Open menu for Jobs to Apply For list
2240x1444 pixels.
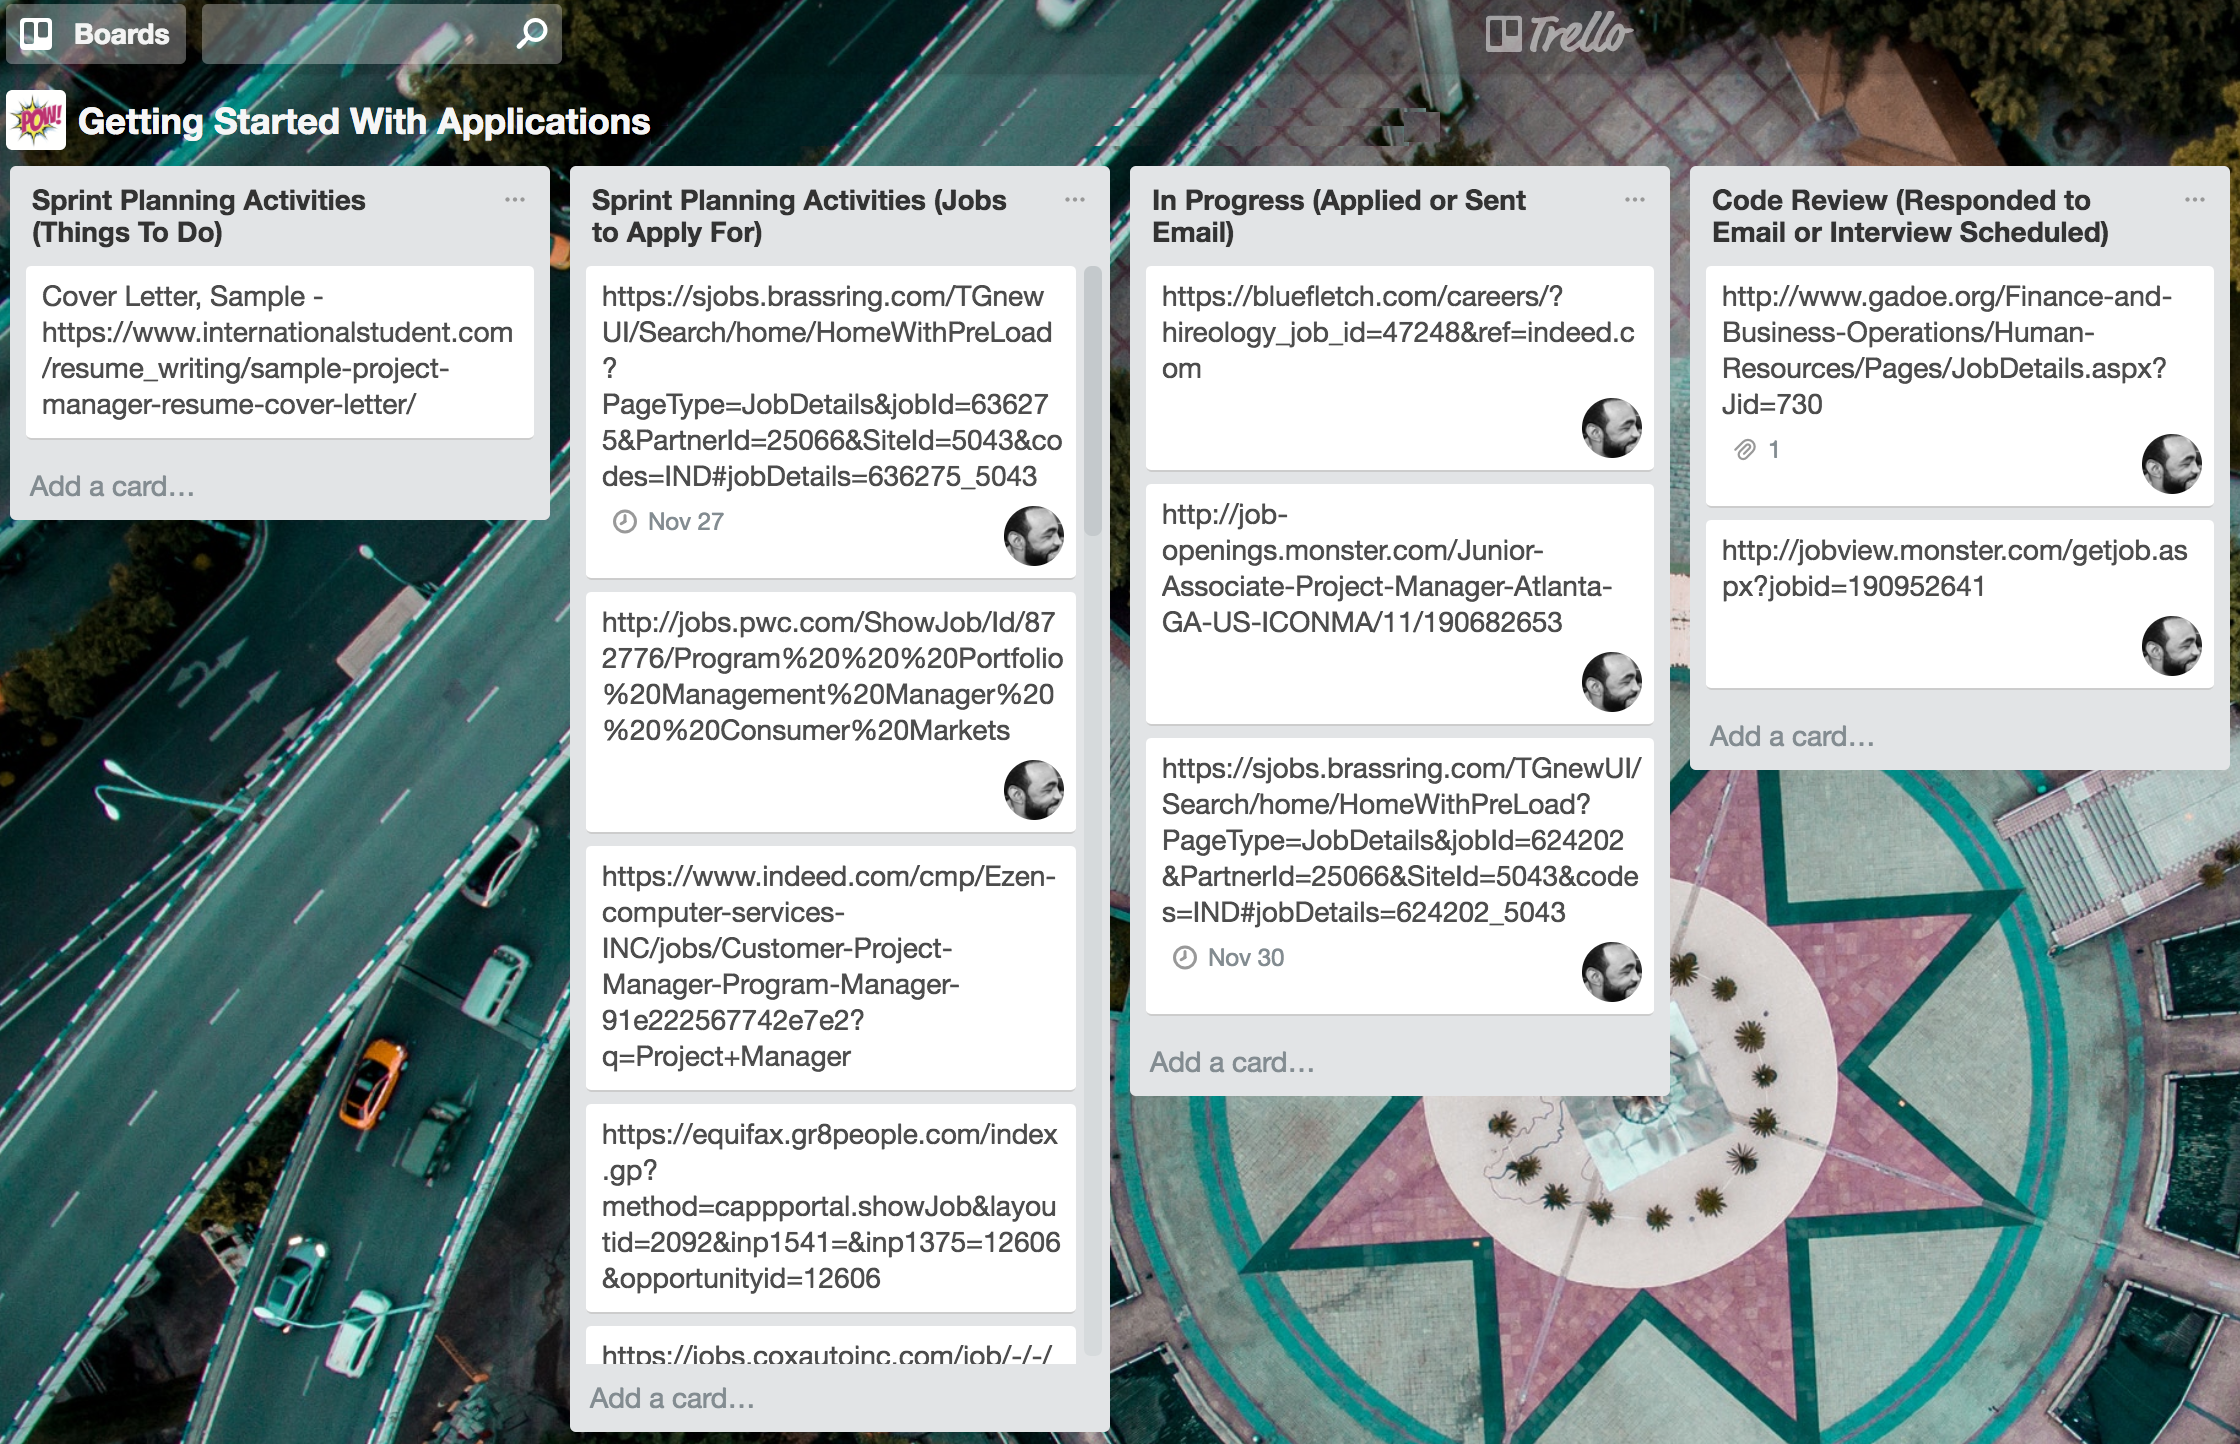1075,200
